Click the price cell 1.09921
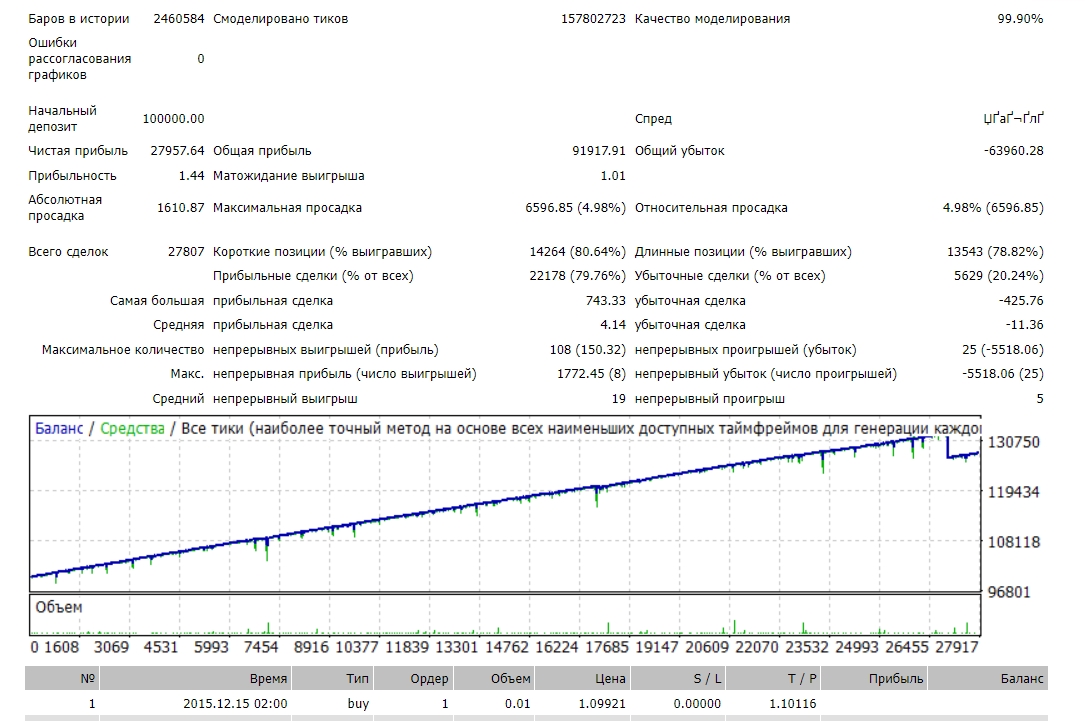Viewport: 1085px width, 721px height. point(602,704)
